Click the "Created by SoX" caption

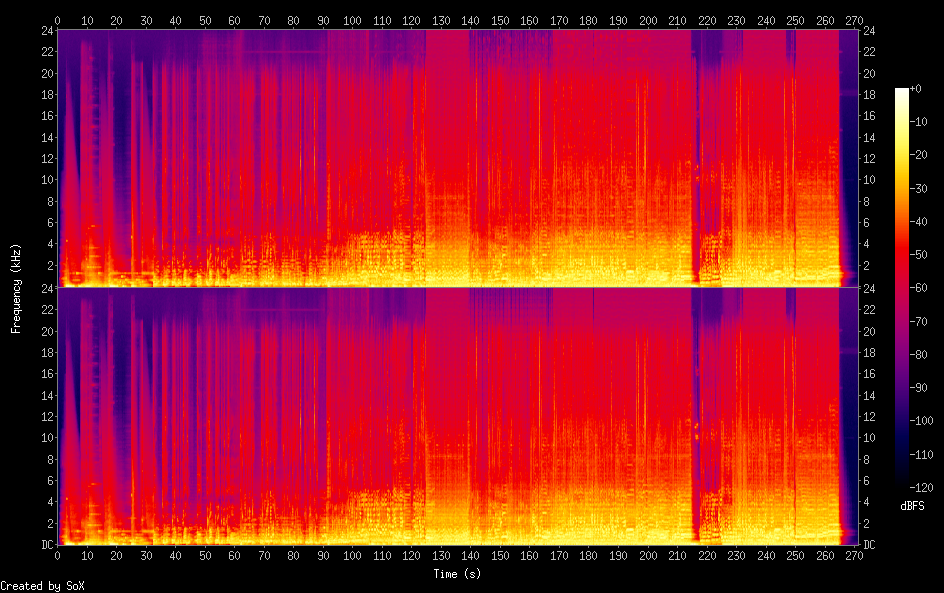(42, 586)
